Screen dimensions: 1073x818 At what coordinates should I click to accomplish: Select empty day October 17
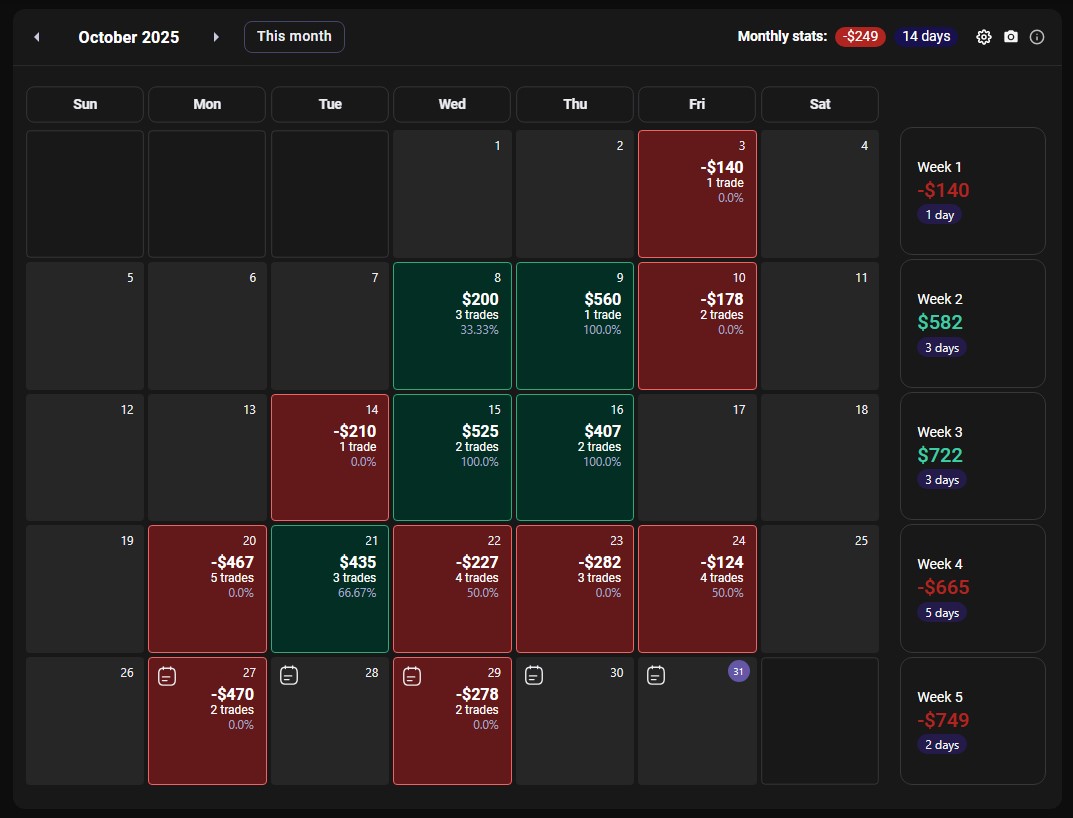[697, 457]
